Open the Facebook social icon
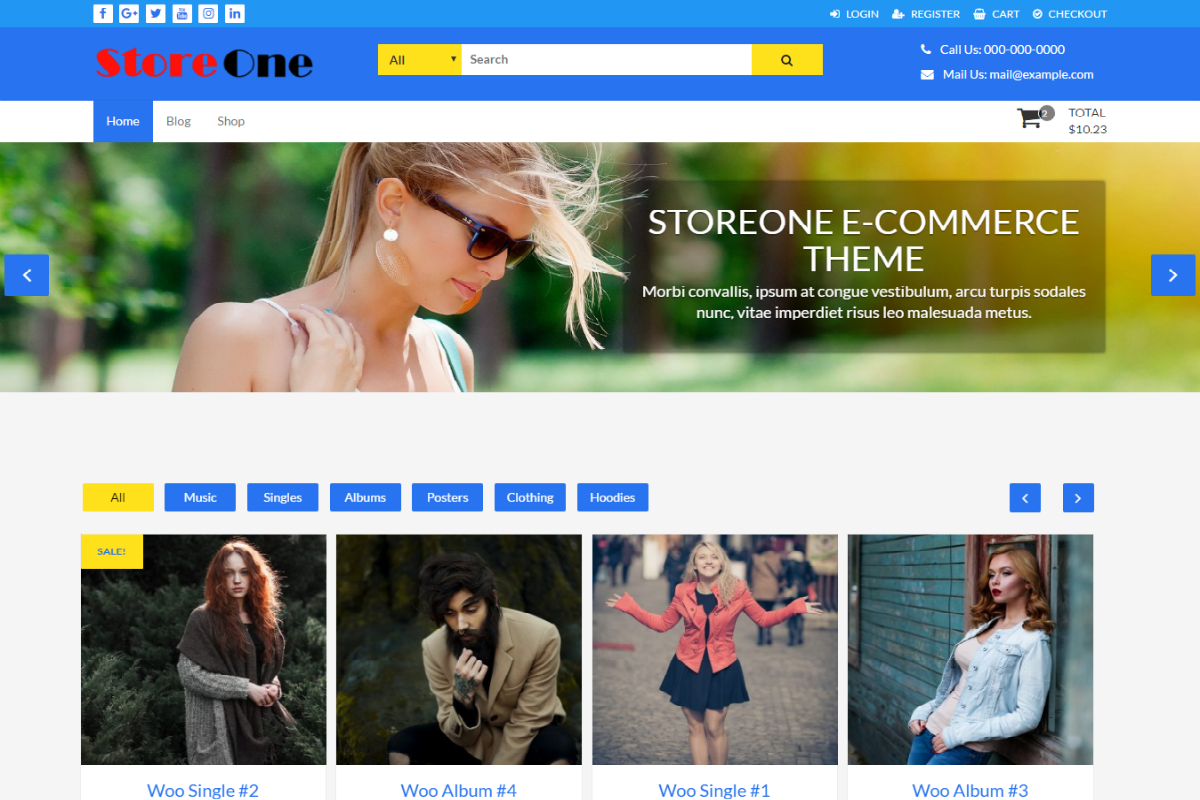Screen dimensions: 1200x800 pos(103,13)
